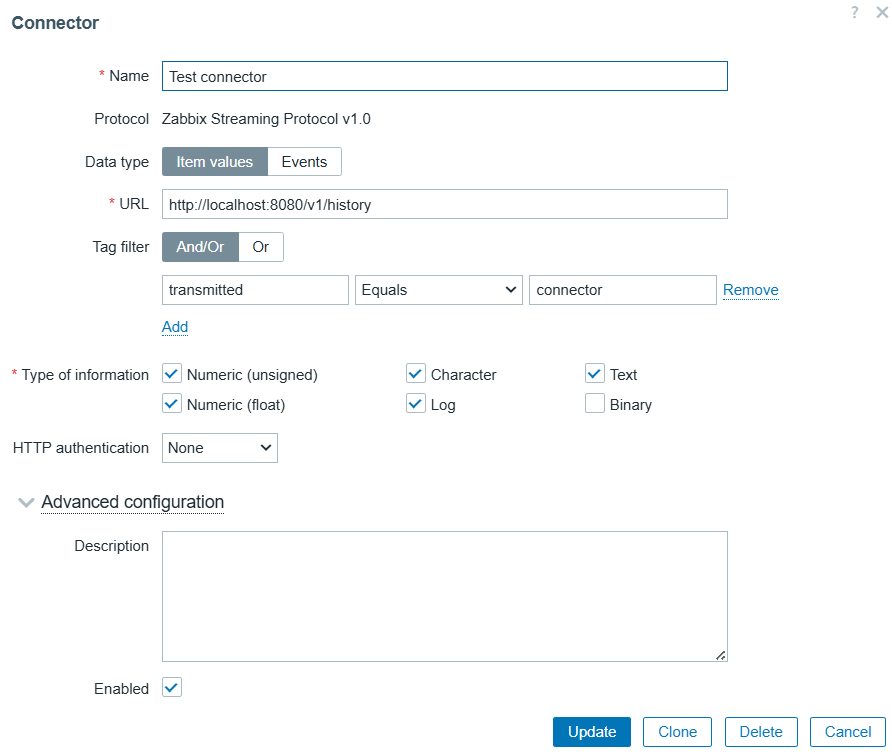This screenshot has width=892, height=756.
Task: Untick the Character checkbox
Action: click(417, 375)
